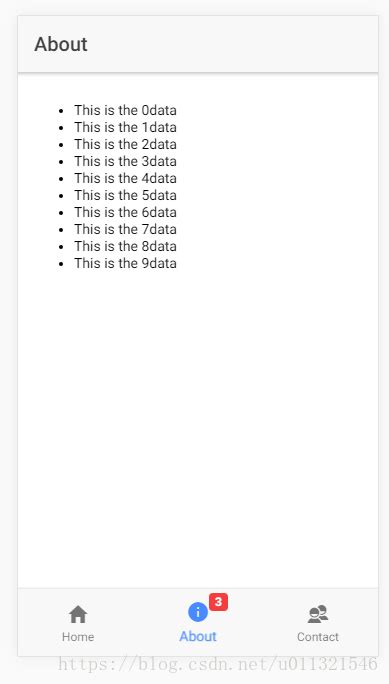Tap the "This is the 8data" row
The width and height of the screenshot is (389, 684).
click(x=125, y=246)
